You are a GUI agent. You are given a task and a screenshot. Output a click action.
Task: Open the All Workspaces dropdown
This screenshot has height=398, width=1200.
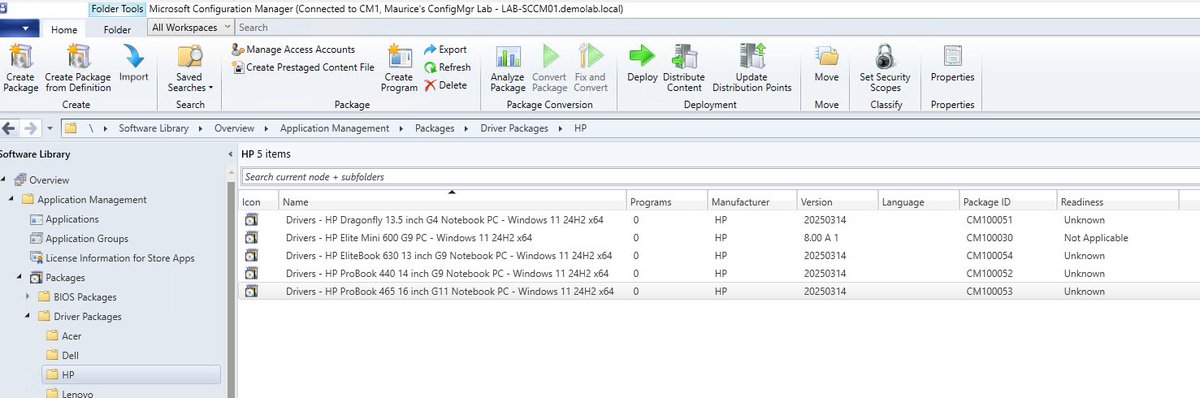point(192,27)
